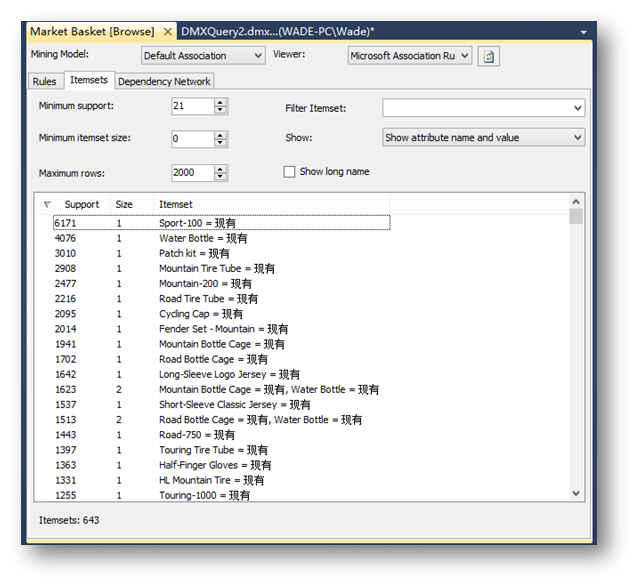Select the Road-750 itemset row

[222, 435]
